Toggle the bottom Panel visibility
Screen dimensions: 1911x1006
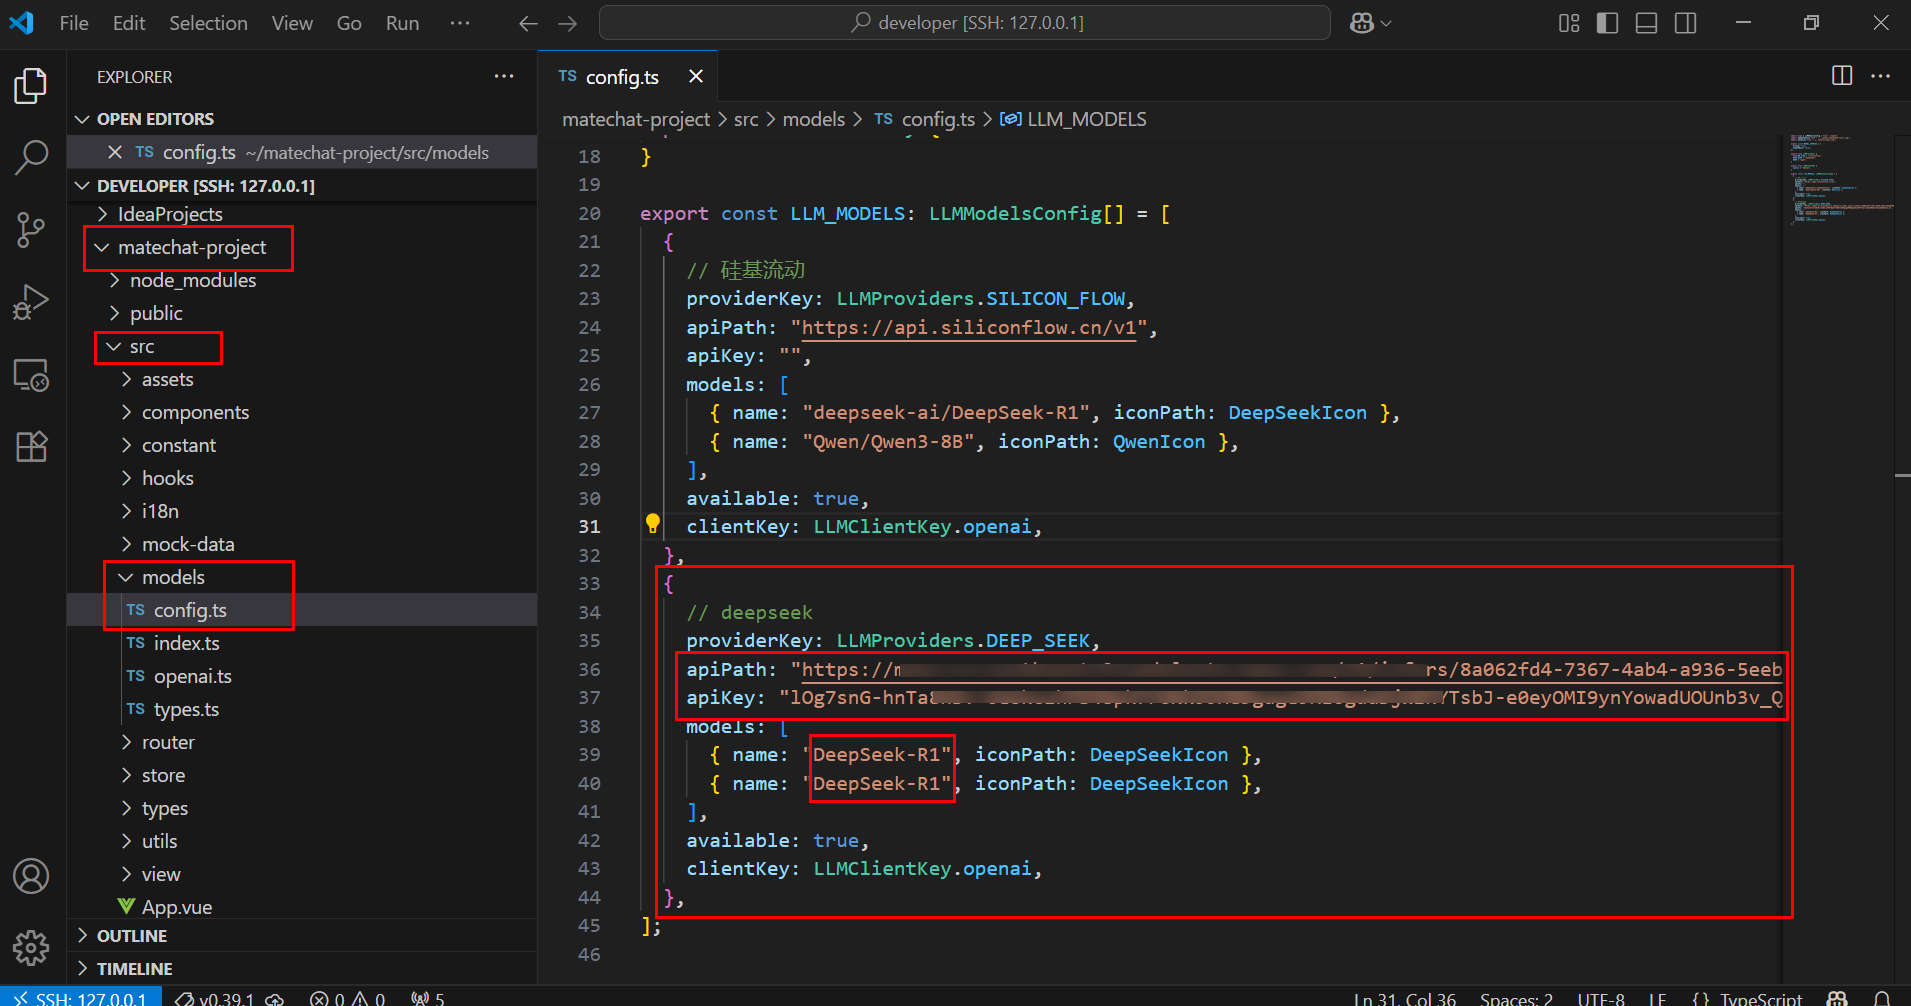tap(1647, 23)
